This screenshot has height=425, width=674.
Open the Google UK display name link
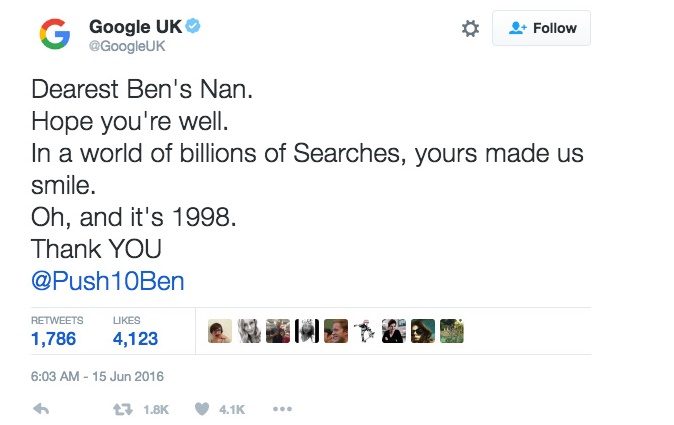135,27
